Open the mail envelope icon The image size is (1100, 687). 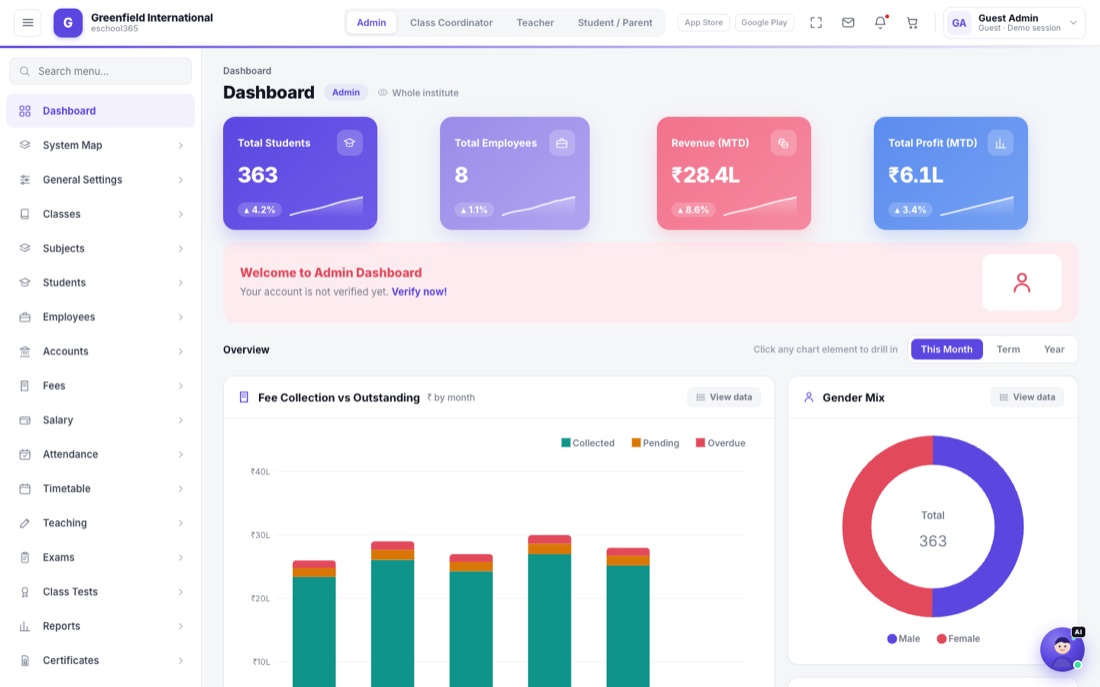click(x=848, y=22)
